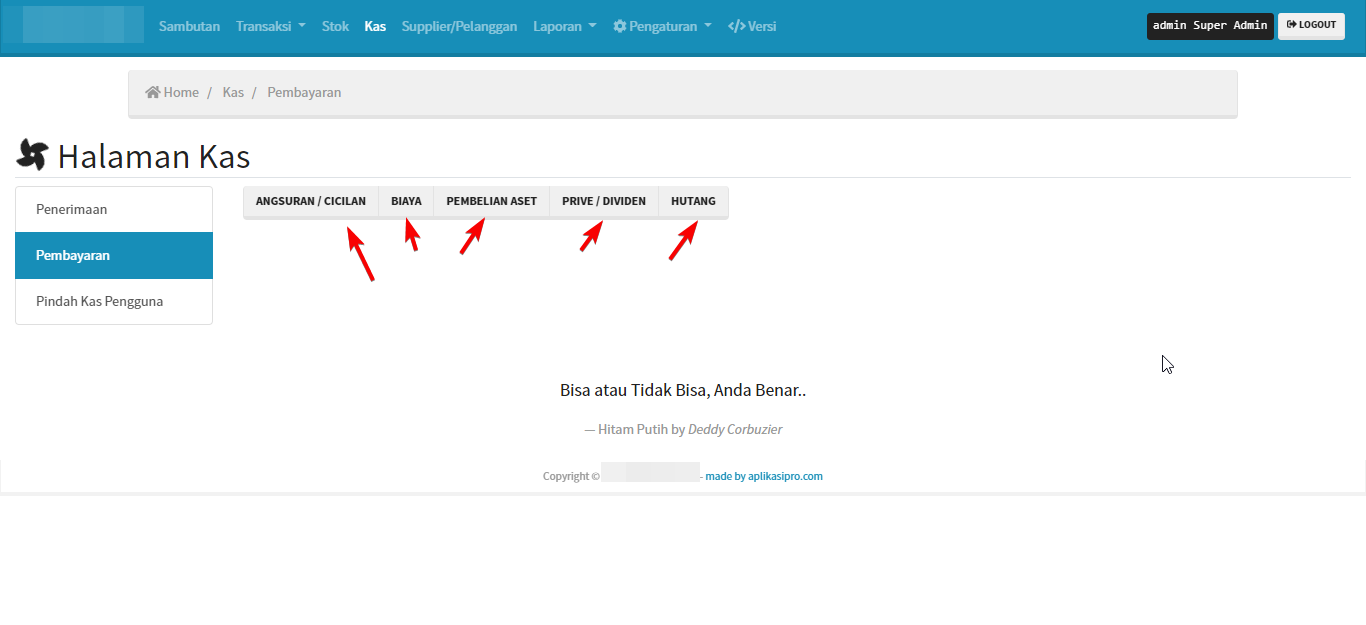
Task: Open the Stok menu item
Action: pyautogui.click(x=335, y=26)
